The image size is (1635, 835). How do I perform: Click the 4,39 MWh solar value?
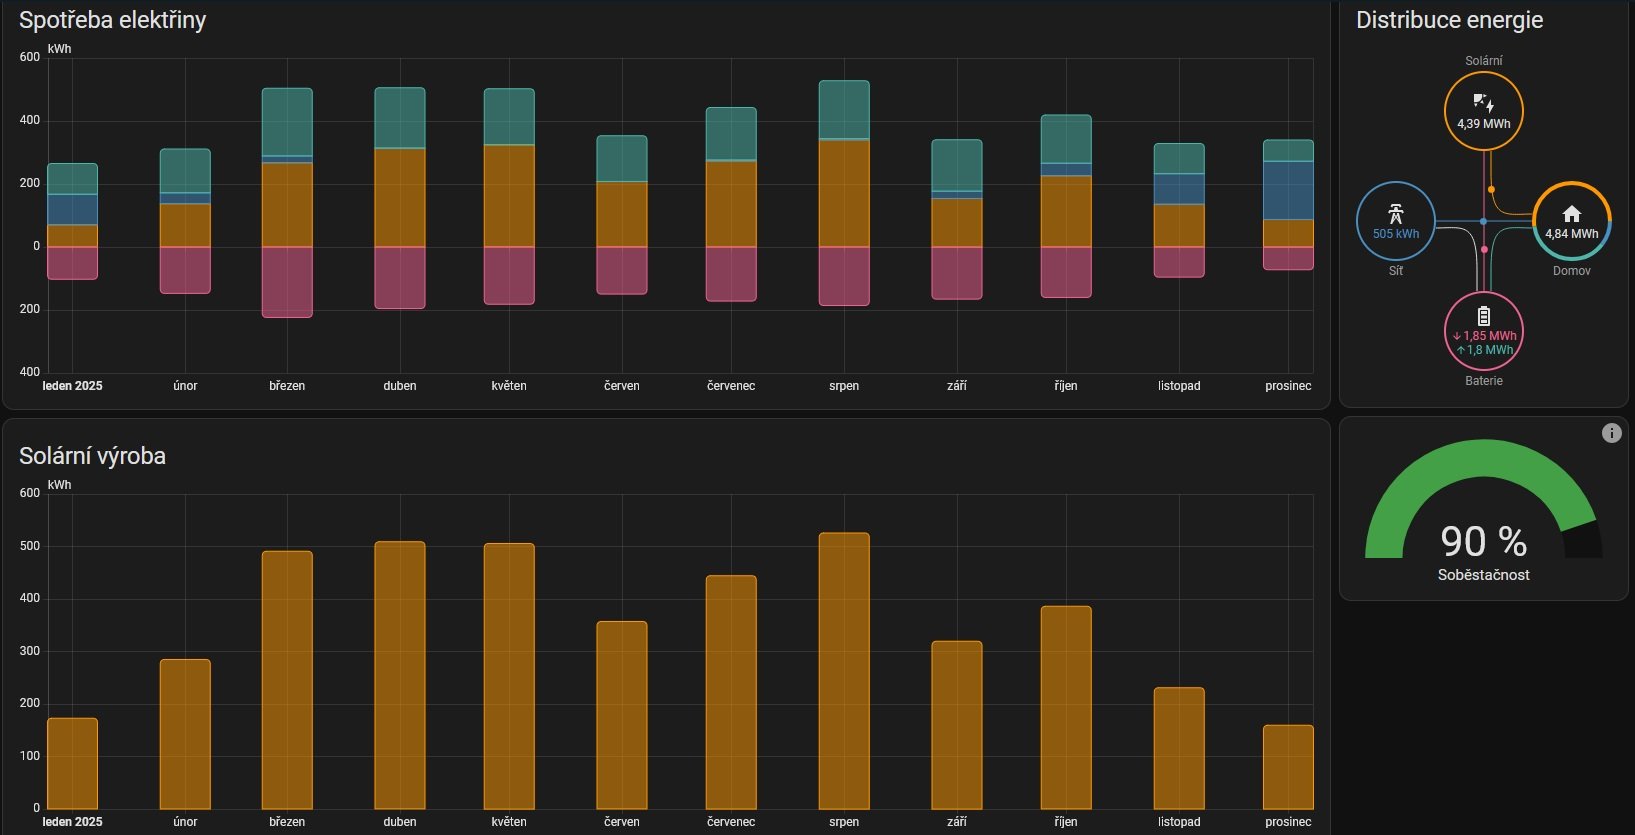point(1483,124)
